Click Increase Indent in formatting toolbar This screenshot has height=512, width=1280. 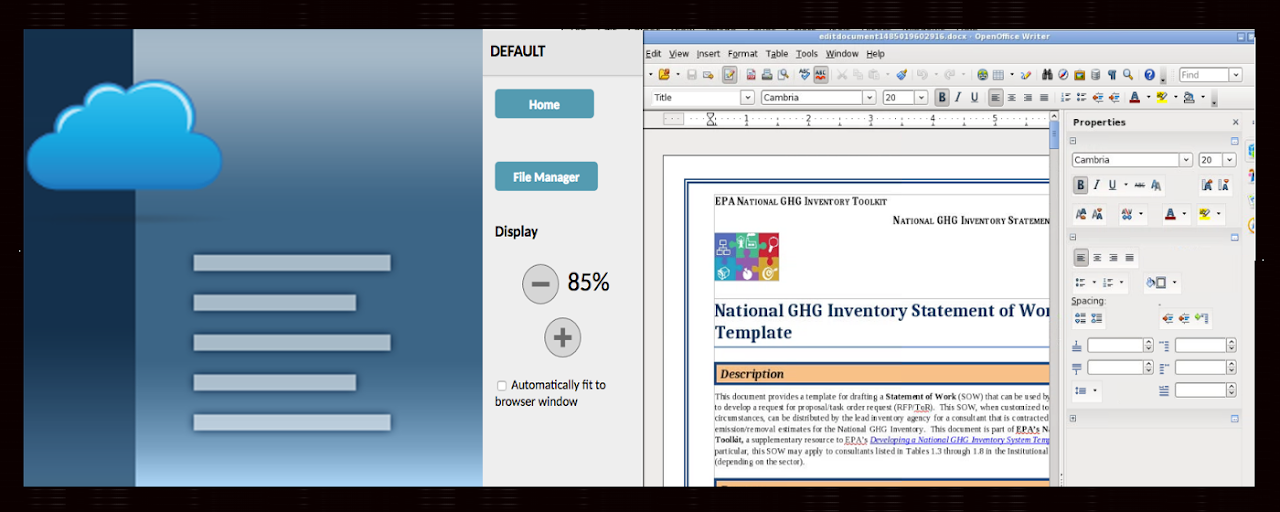[1114, 97]
